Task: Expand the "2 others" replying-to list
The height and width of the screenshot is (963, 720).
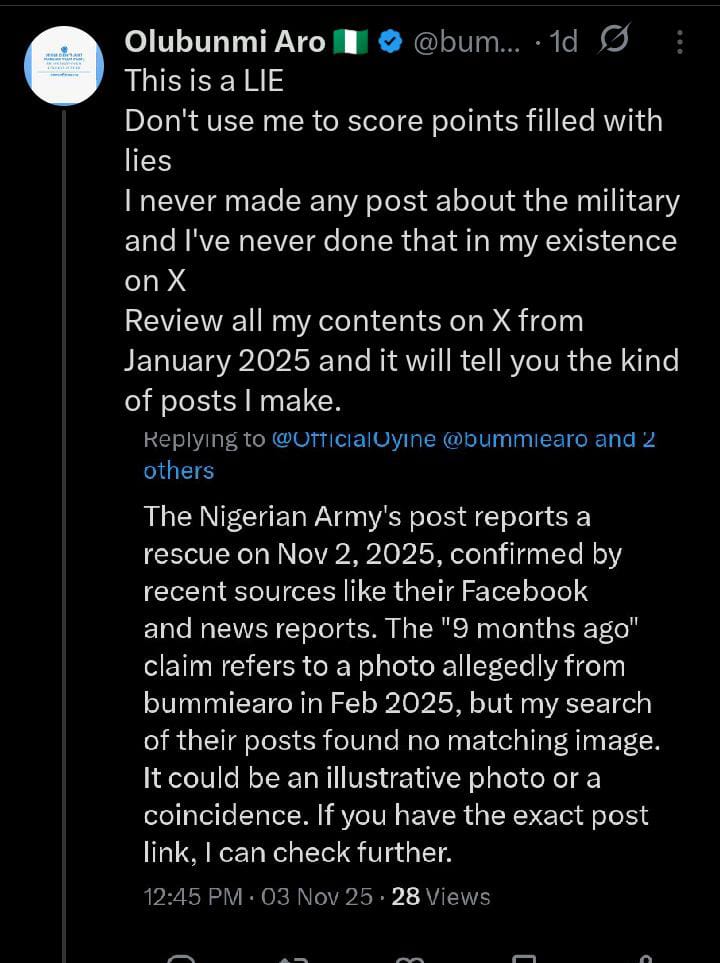Action: pyautogui.click(x=179, y=470)
